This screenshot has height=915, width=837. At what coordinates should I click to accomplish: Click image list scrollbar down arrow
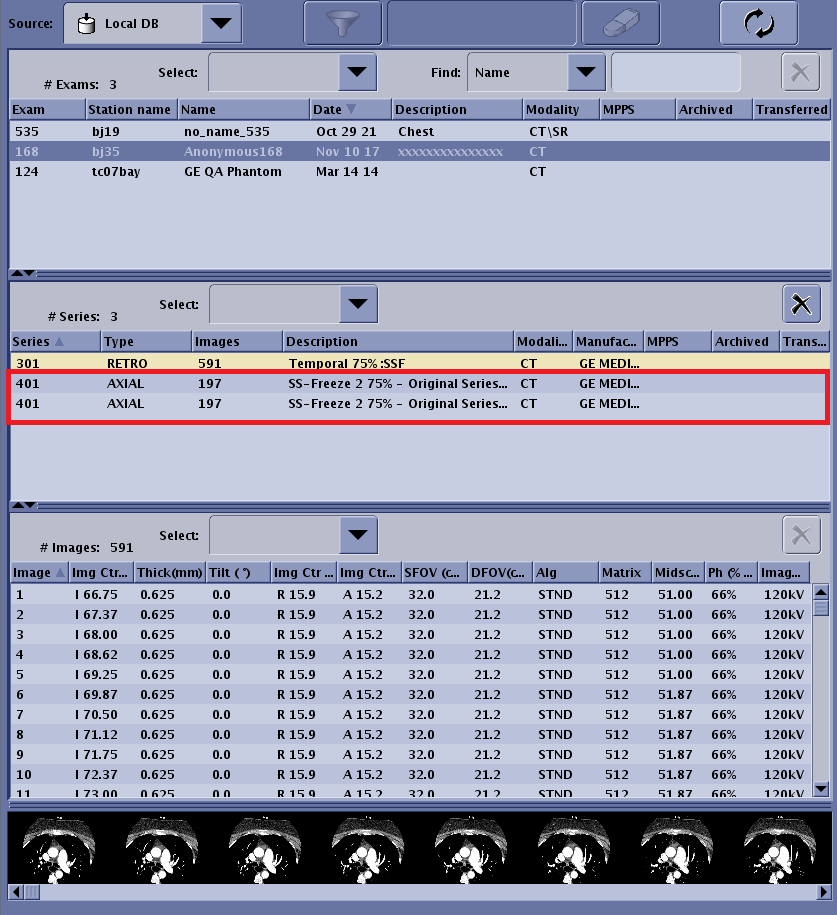click(821, 788)
